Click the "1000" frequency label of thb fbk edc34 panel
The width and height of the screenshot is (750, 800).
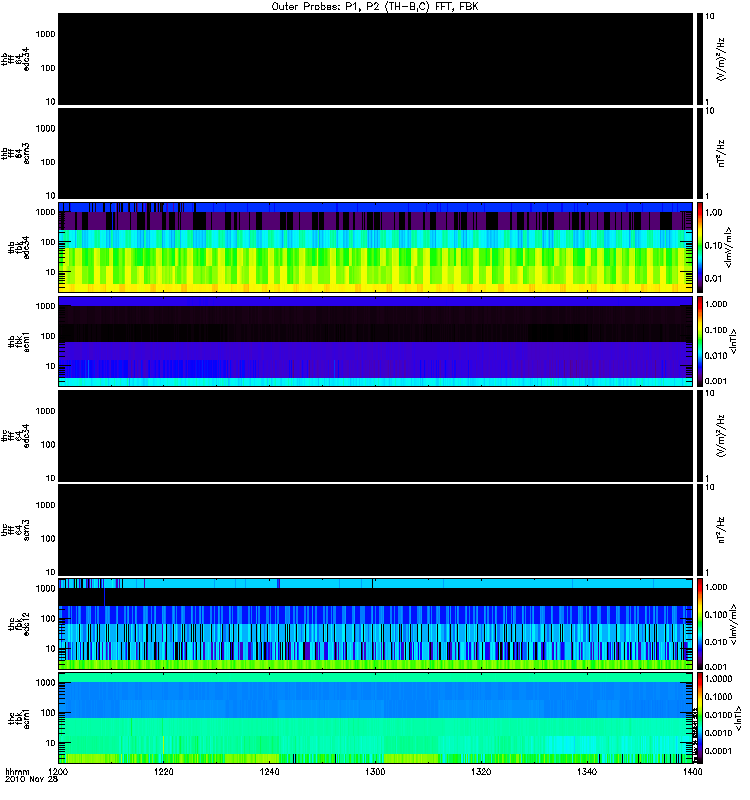[x=45, y=212]
